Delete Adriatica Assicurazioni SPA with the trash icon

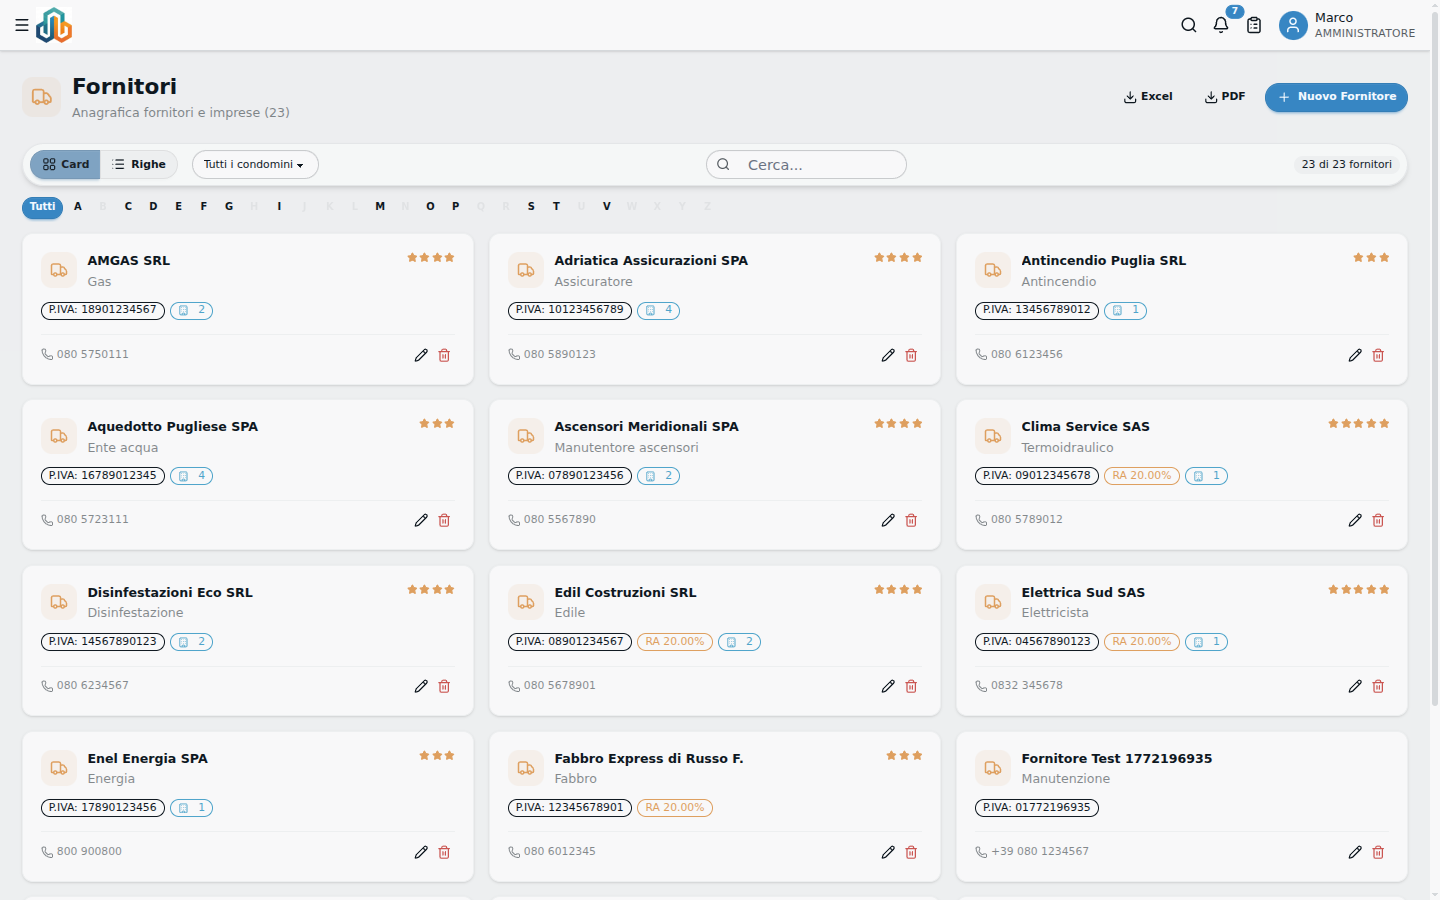coord(911,355)
